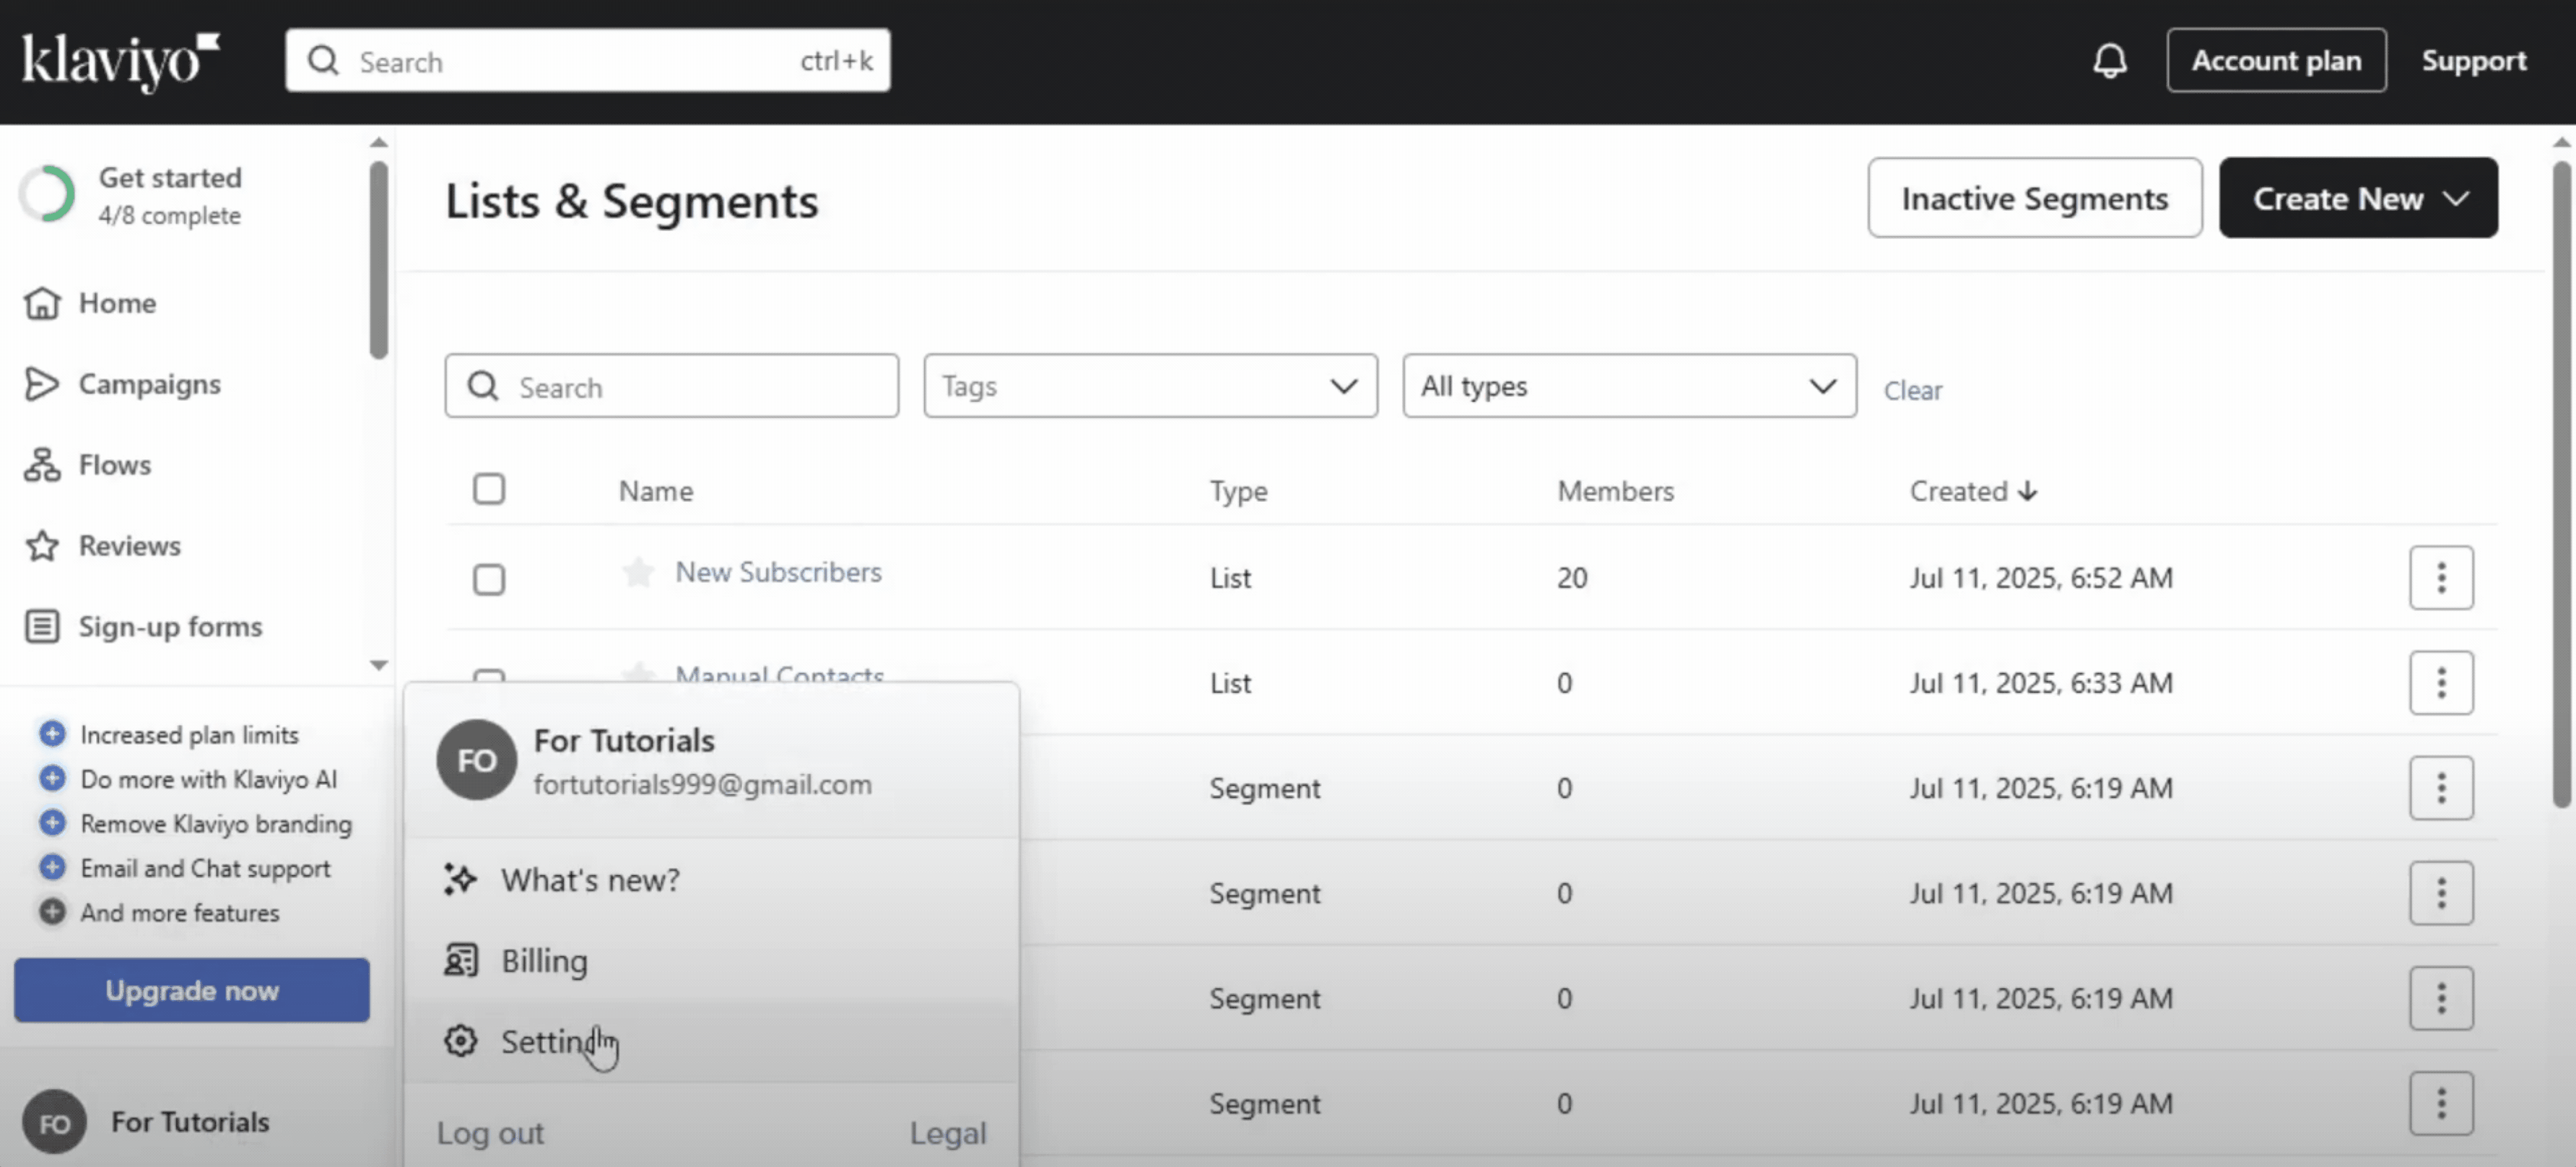The image size is (2576, 1167).
Task: Click the Lists & Segments search field
Action: pos(671,386)
